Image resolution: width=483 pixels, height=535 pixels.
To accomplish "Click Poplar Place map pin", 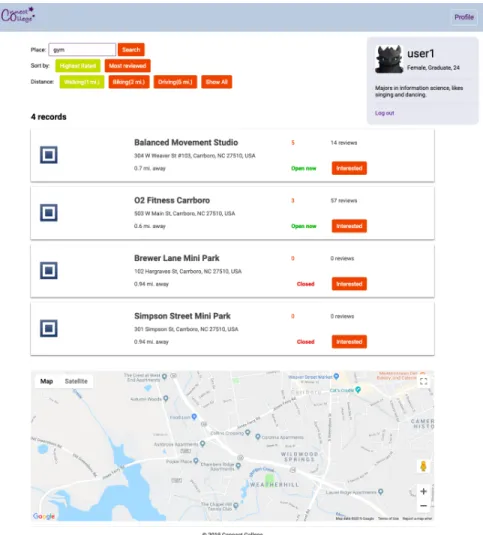I will coord(196,461).
